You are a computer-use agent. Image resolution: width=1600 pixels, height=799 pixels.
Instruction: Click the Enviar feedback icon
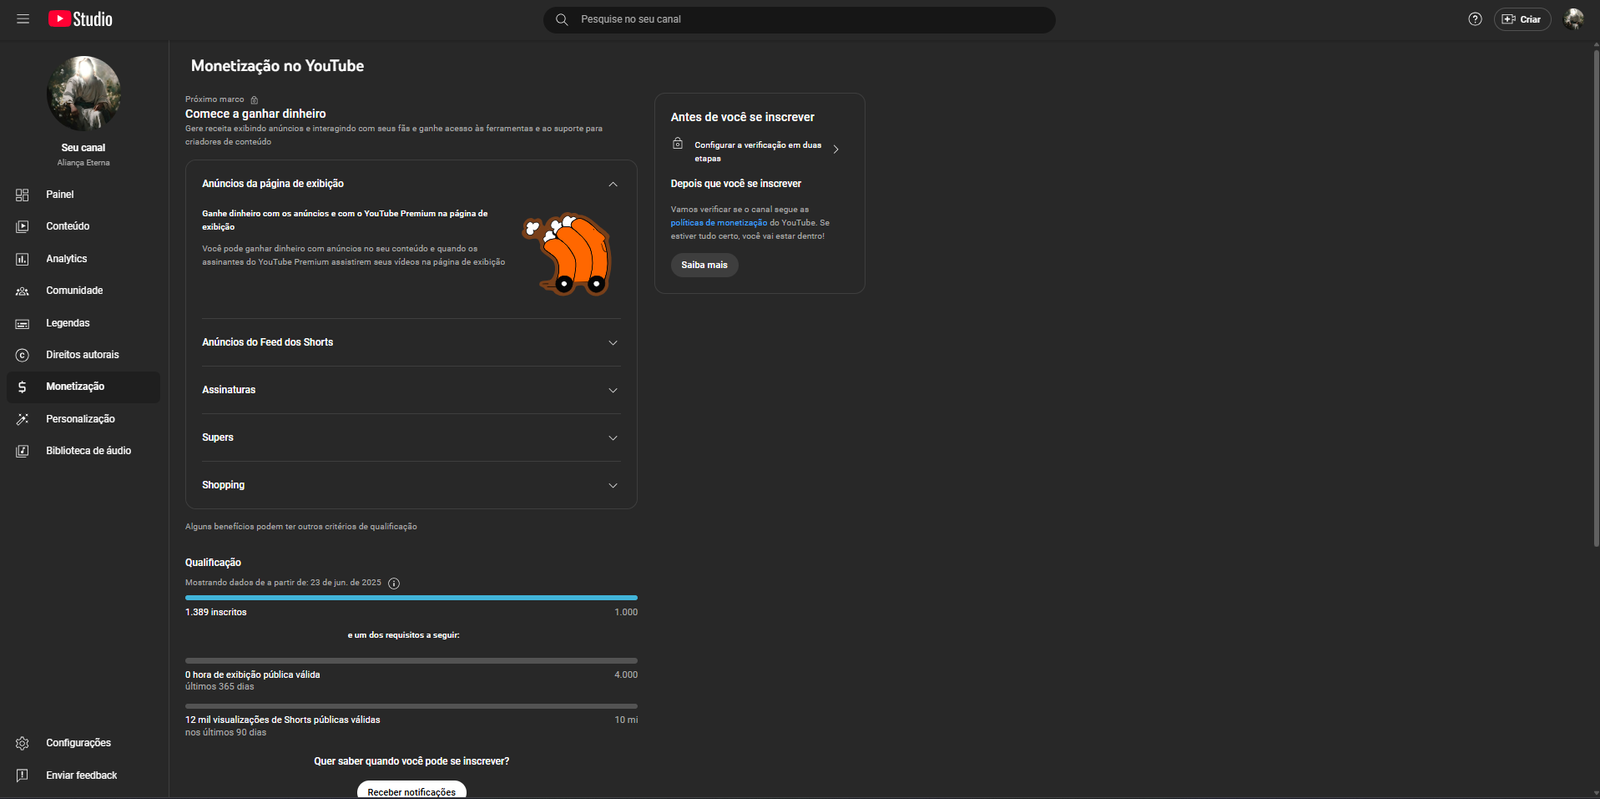click(x=22, y=775)
